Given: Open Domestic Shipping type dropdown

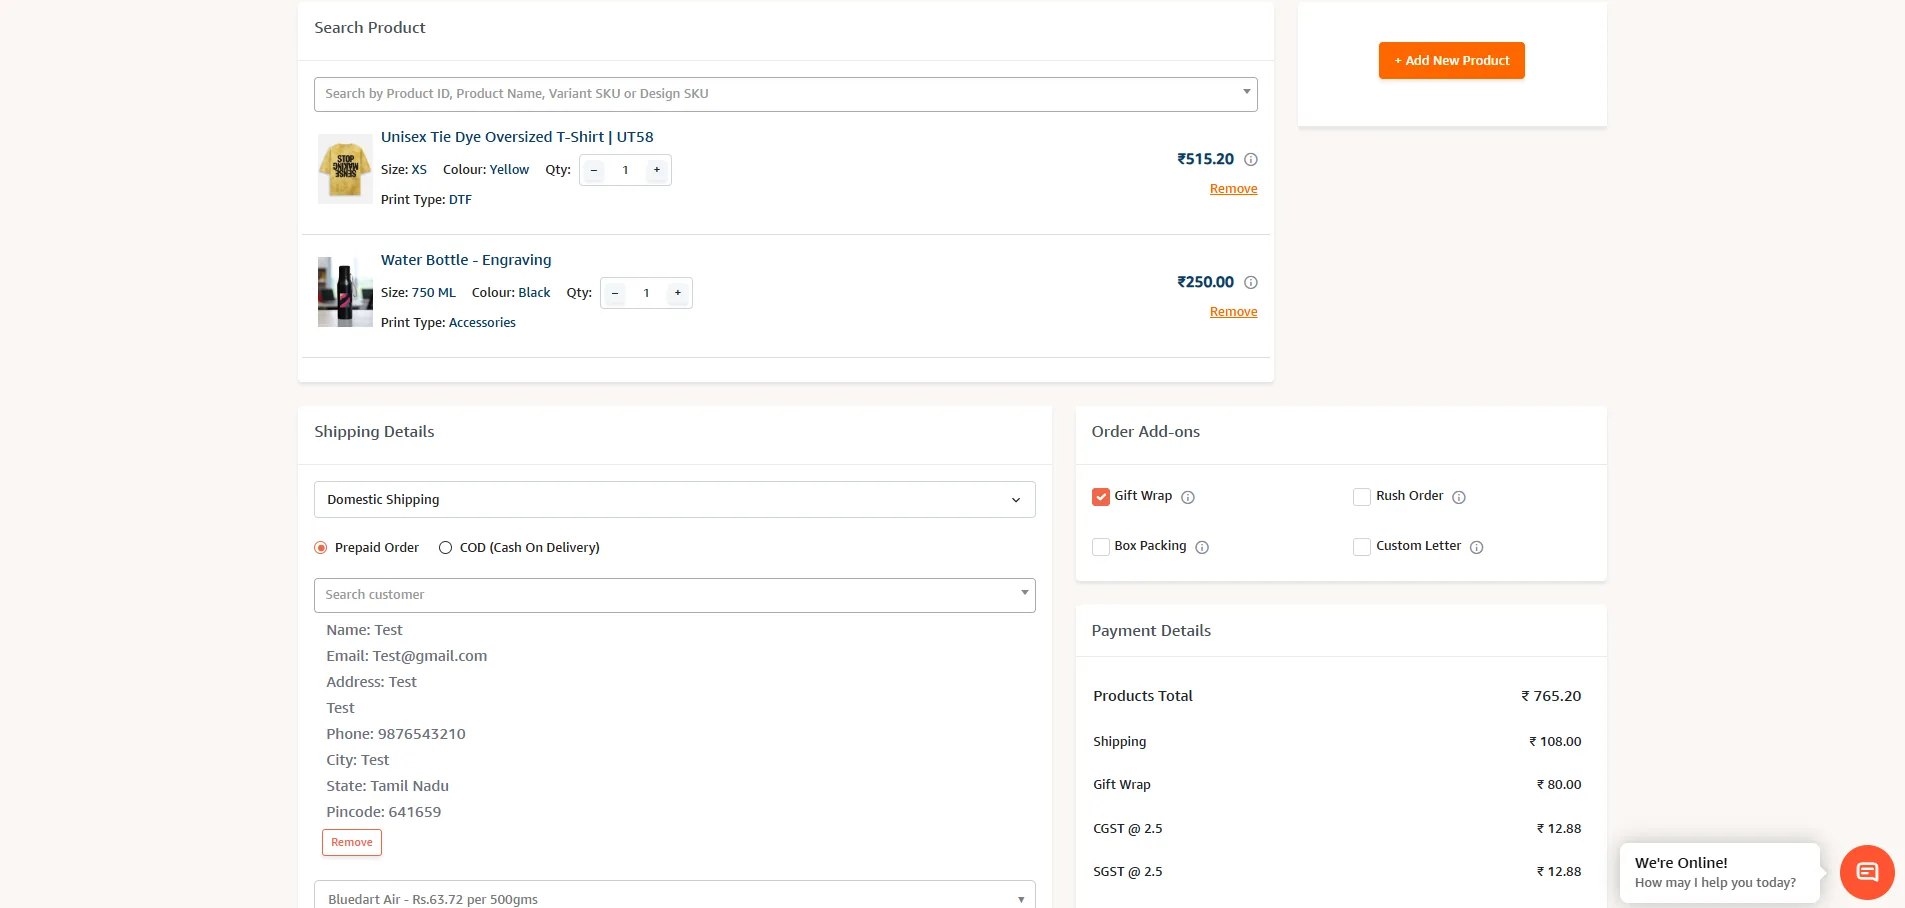Looking at the screenshot, I should pyautogui.click(x=675, y=500).
